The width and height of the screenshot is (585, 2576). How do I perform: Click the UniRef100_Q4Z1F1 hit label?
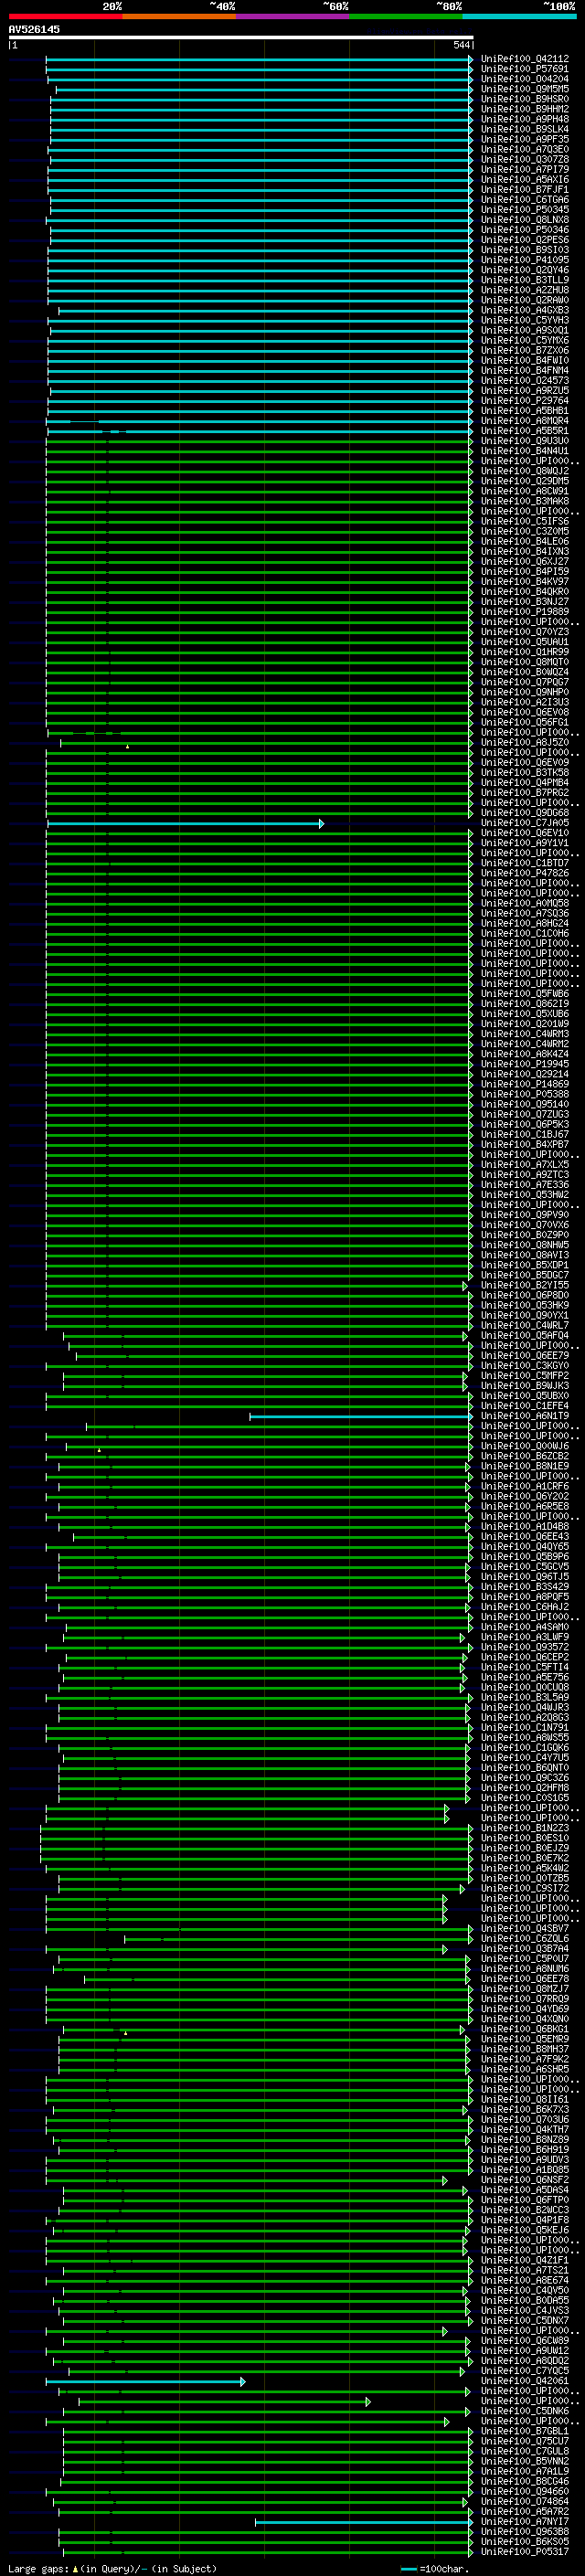(x=525, y=2260)
